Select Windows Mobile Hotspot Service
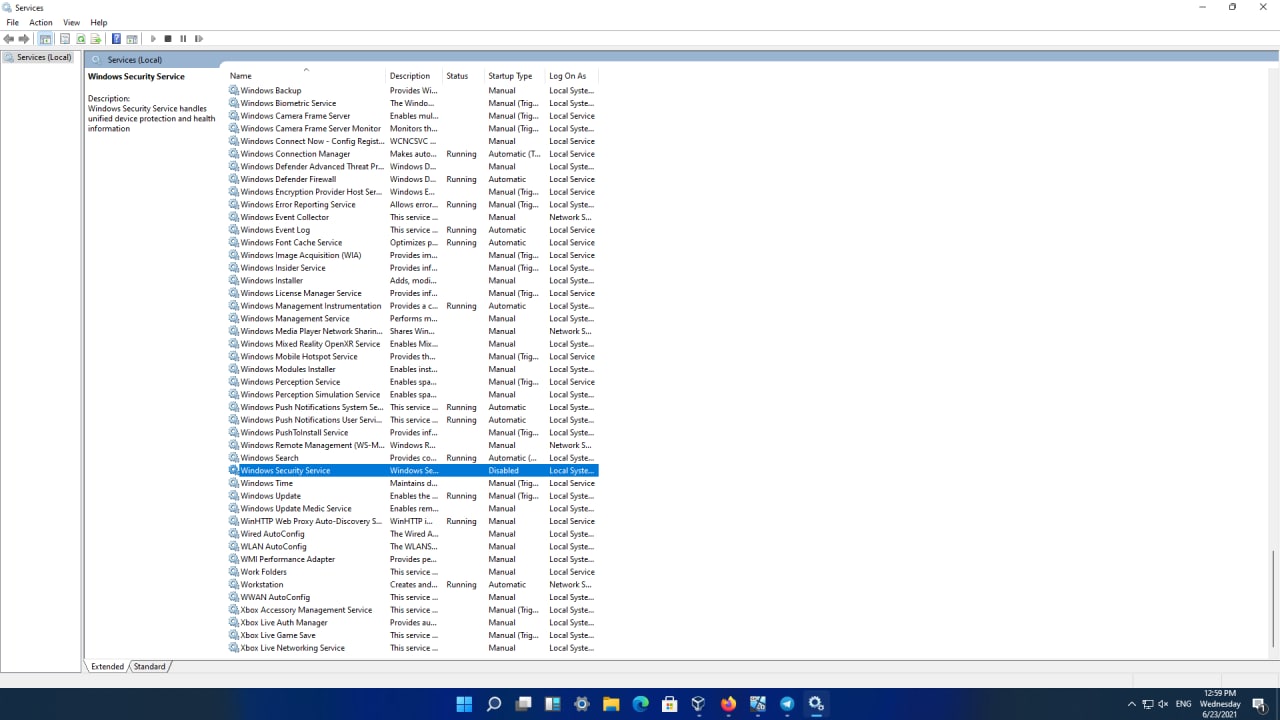 (x=299, y=357)
